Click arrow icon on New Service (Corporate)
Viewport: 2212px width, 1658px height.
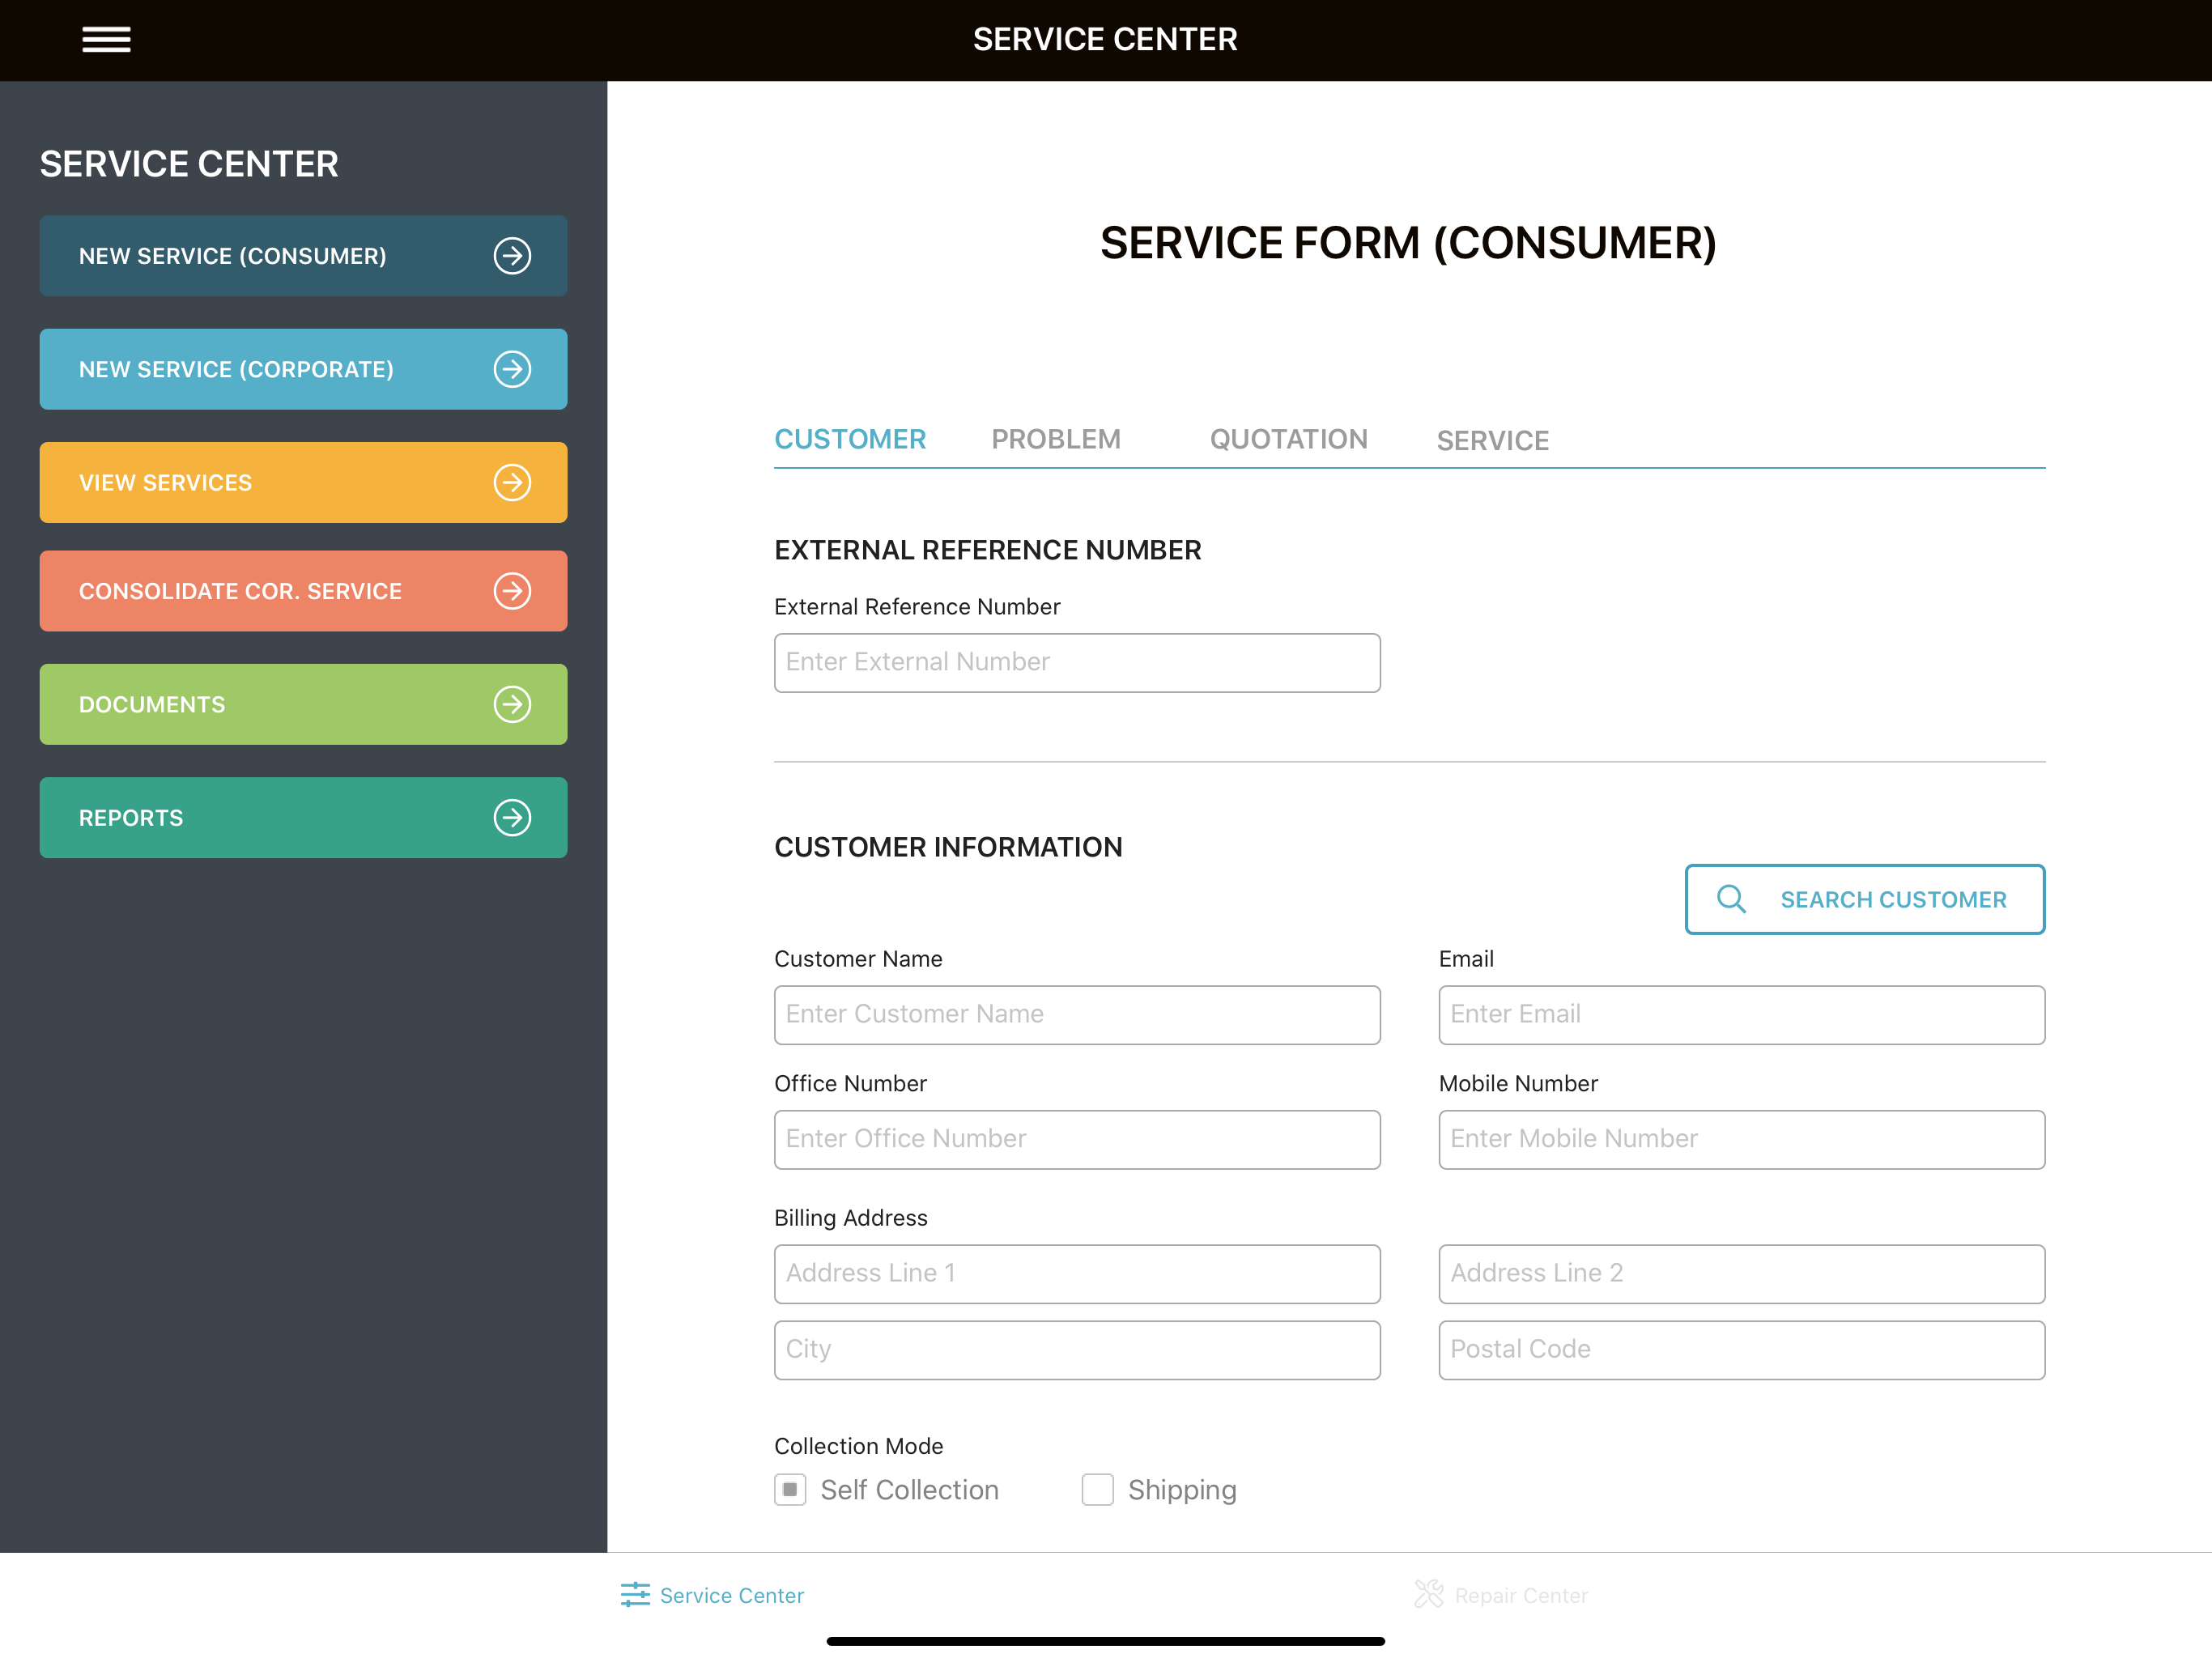coord(512,369)
